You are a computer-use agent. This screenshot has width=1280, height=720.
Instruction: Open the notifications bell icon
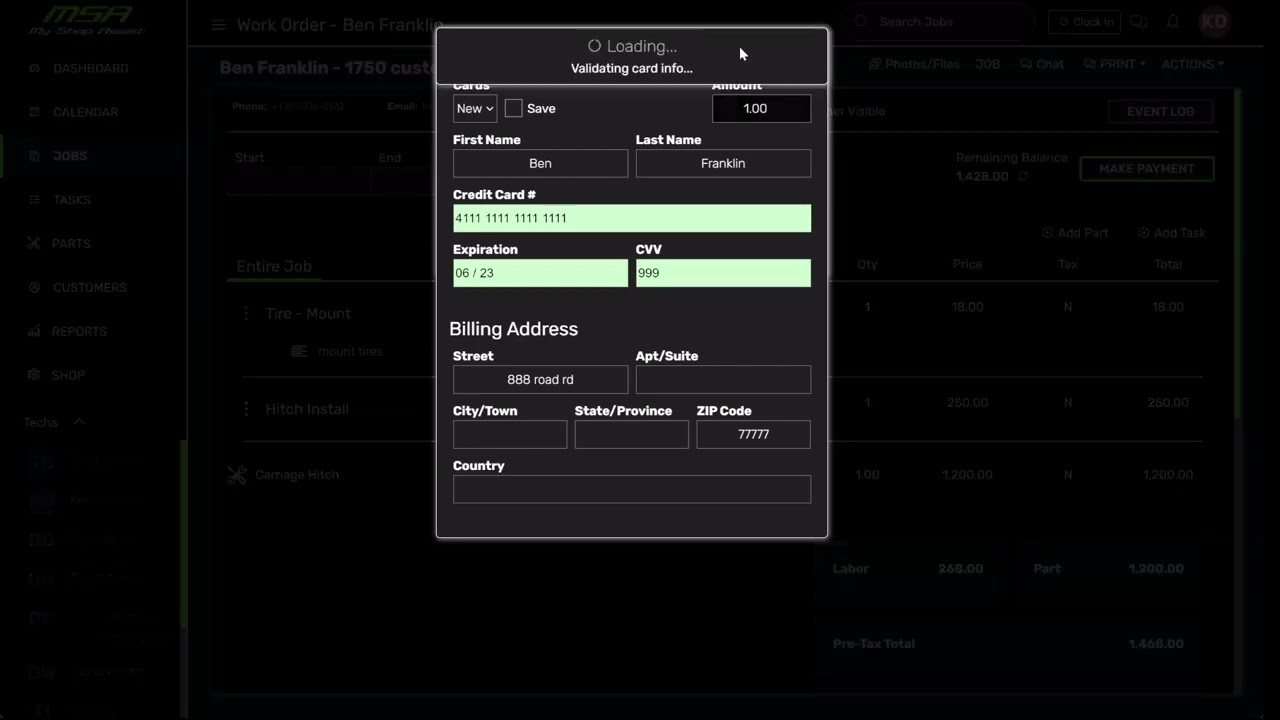click(x=1173, y=22)
